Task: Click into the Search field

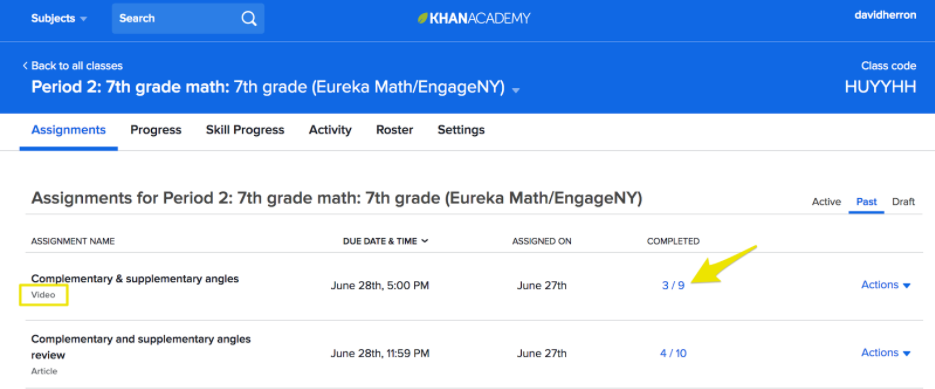Action: tap(176, 18)
